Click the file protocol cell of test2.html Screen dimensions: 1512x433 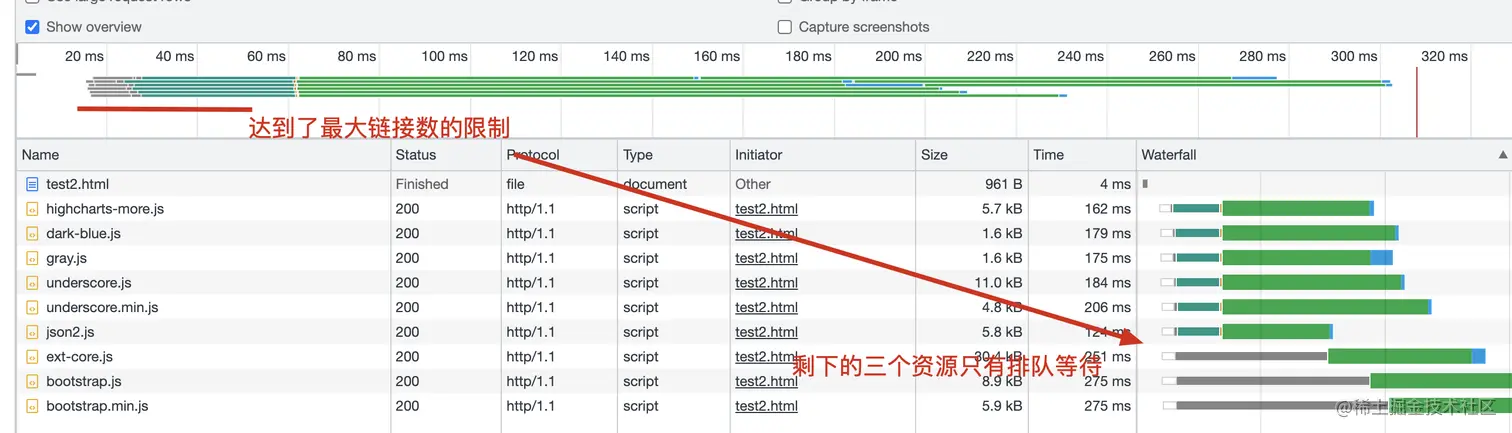click(x=515, y=184)
